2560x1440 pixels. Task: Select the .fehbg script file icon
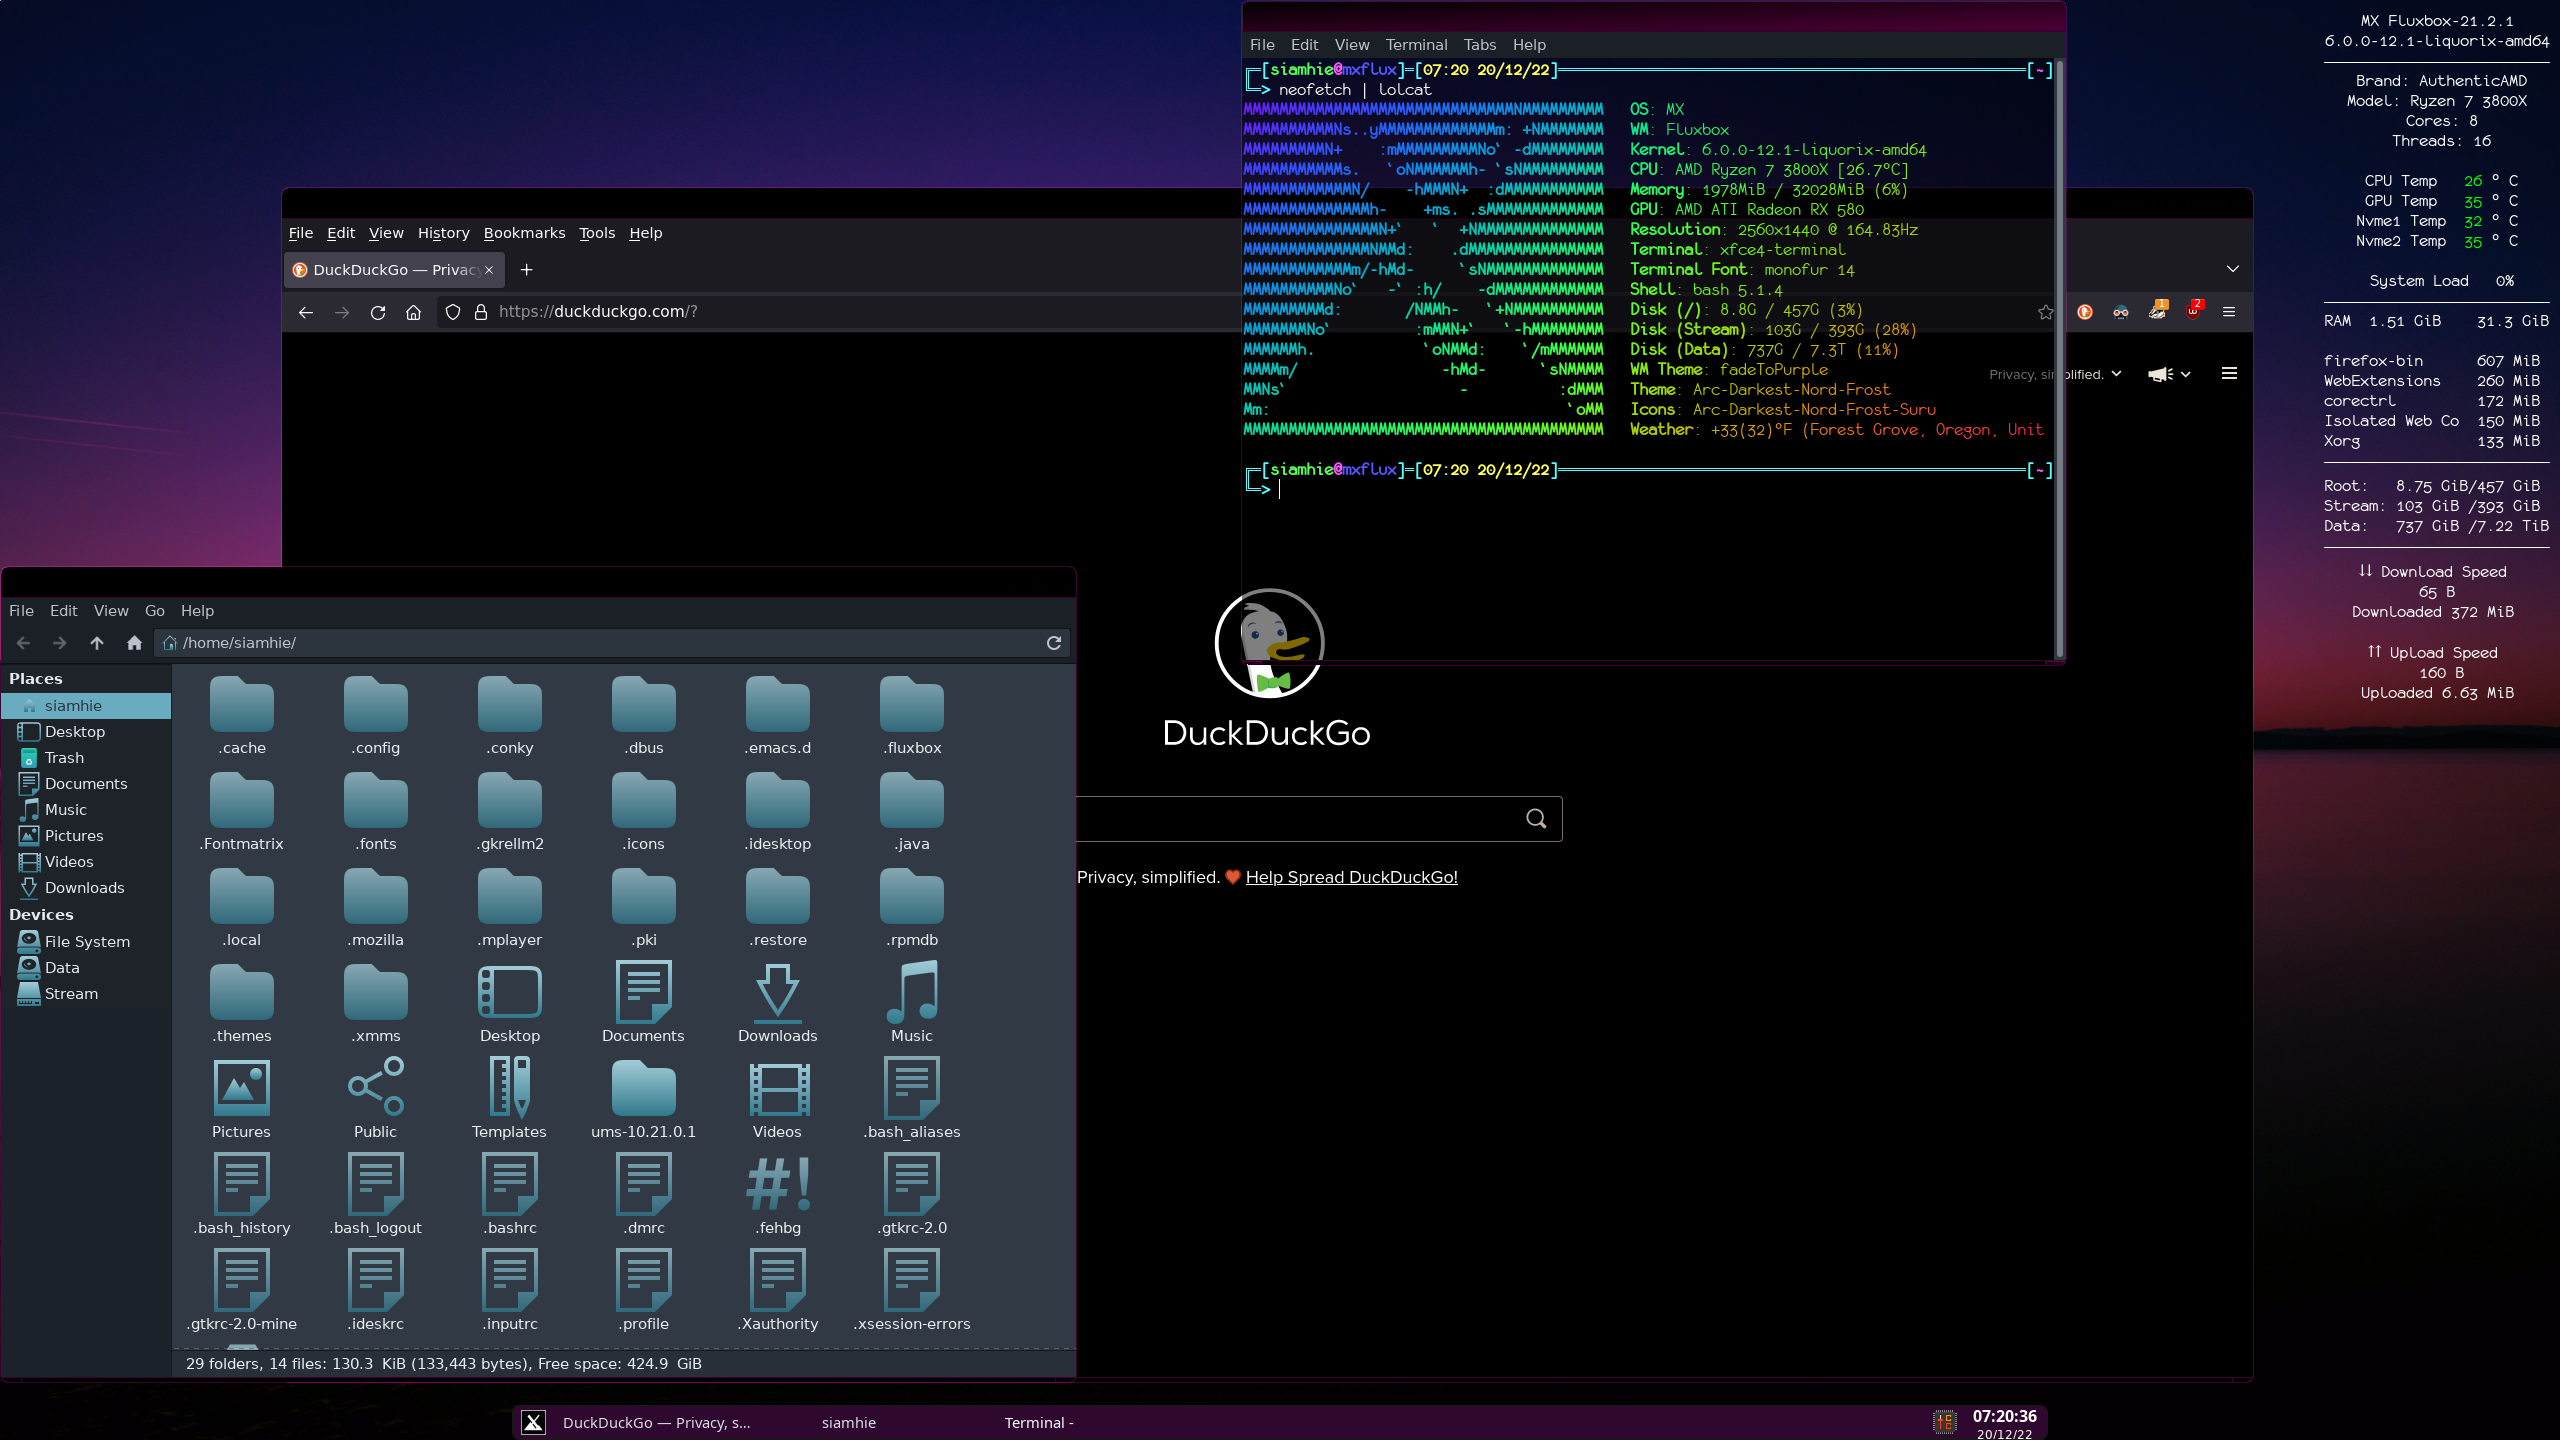point(778,1184)
